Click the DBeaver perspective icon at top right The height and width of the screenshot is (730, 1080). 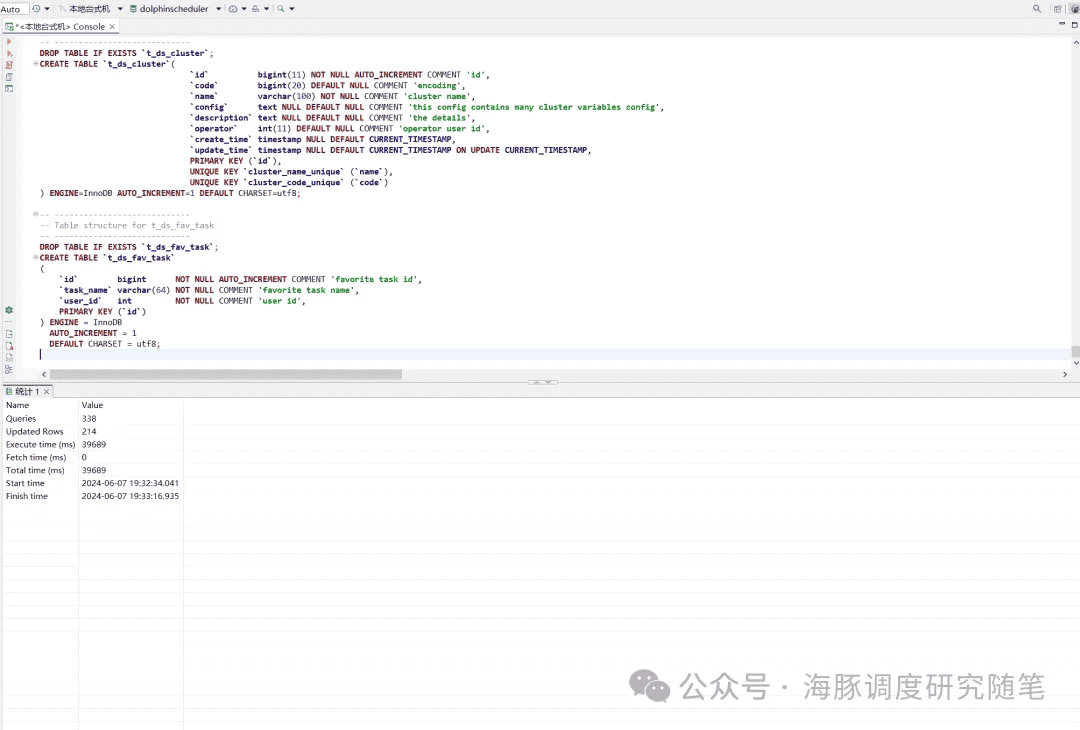pyautogui.click(x=1072, y=9)
